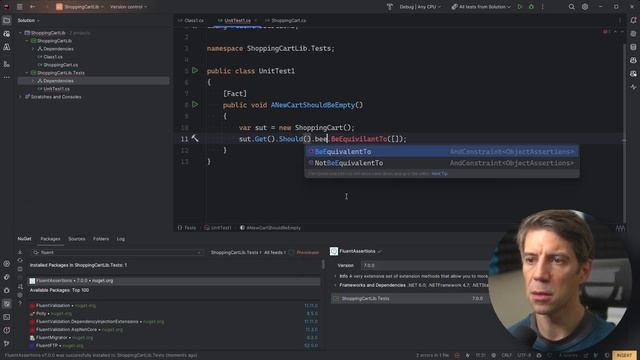The image size is (640, 360).
Task: Expand the Info section of FluentAssertions
Action: pyautogui.click(x=336, y=276)
